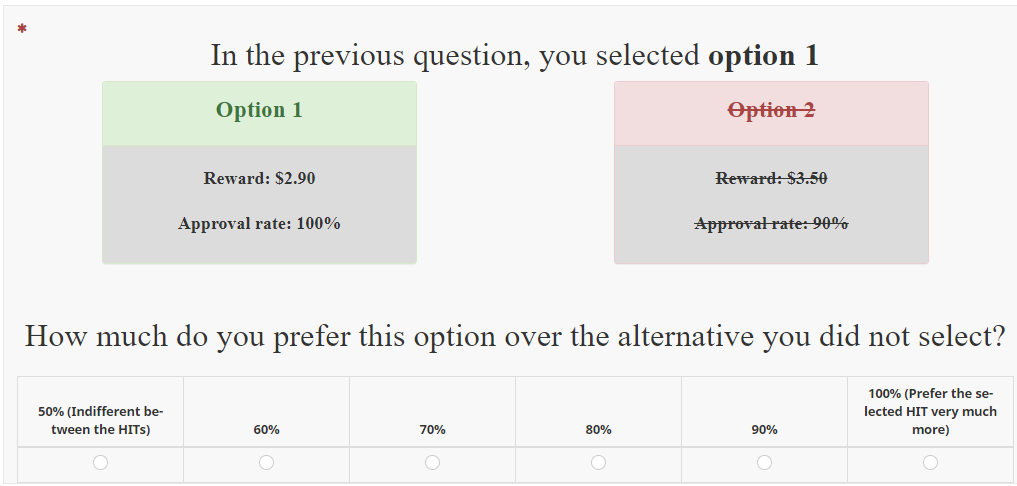Image resolution: width=1017 pixels, height=486 pixels.
Task: Click the green Option 1 card header
Action: click(259, 110)
